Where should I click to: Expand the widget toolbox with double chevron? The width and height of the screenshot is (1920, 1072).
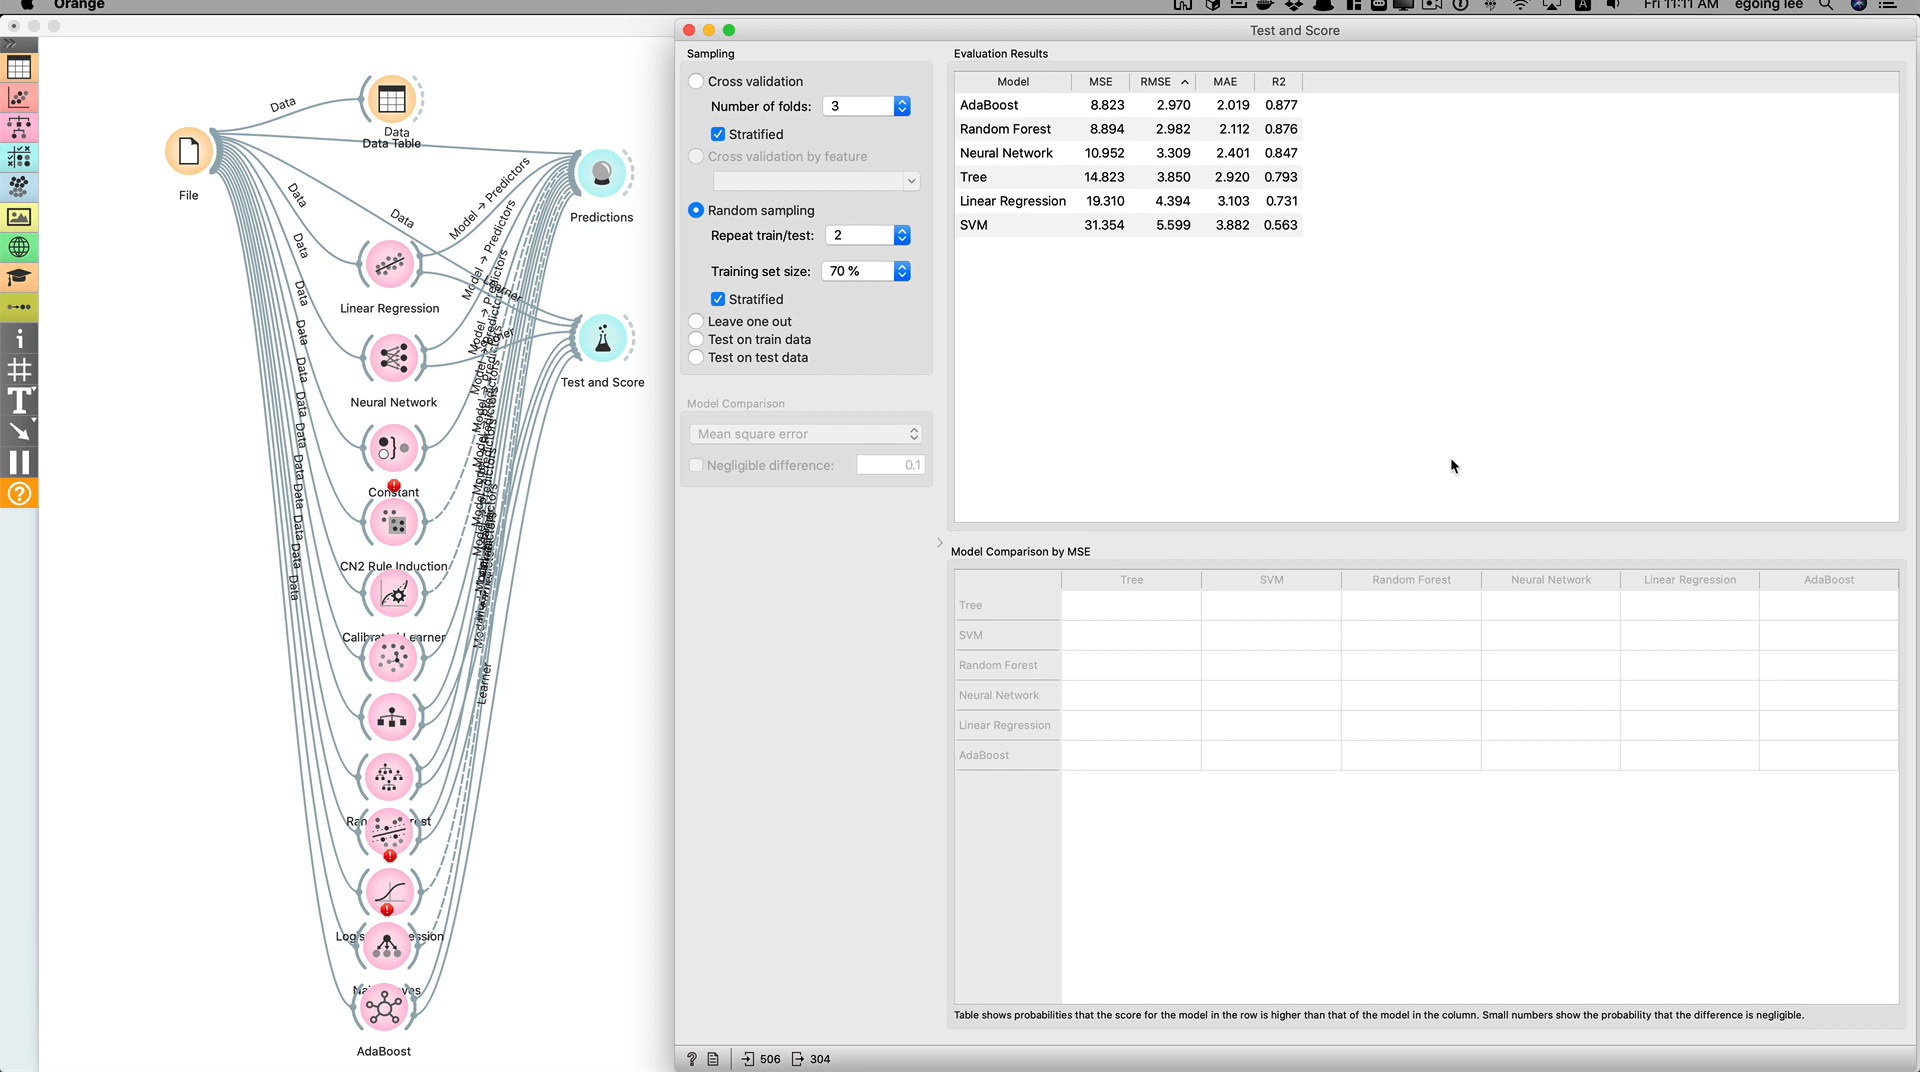(x=10, y=44)
